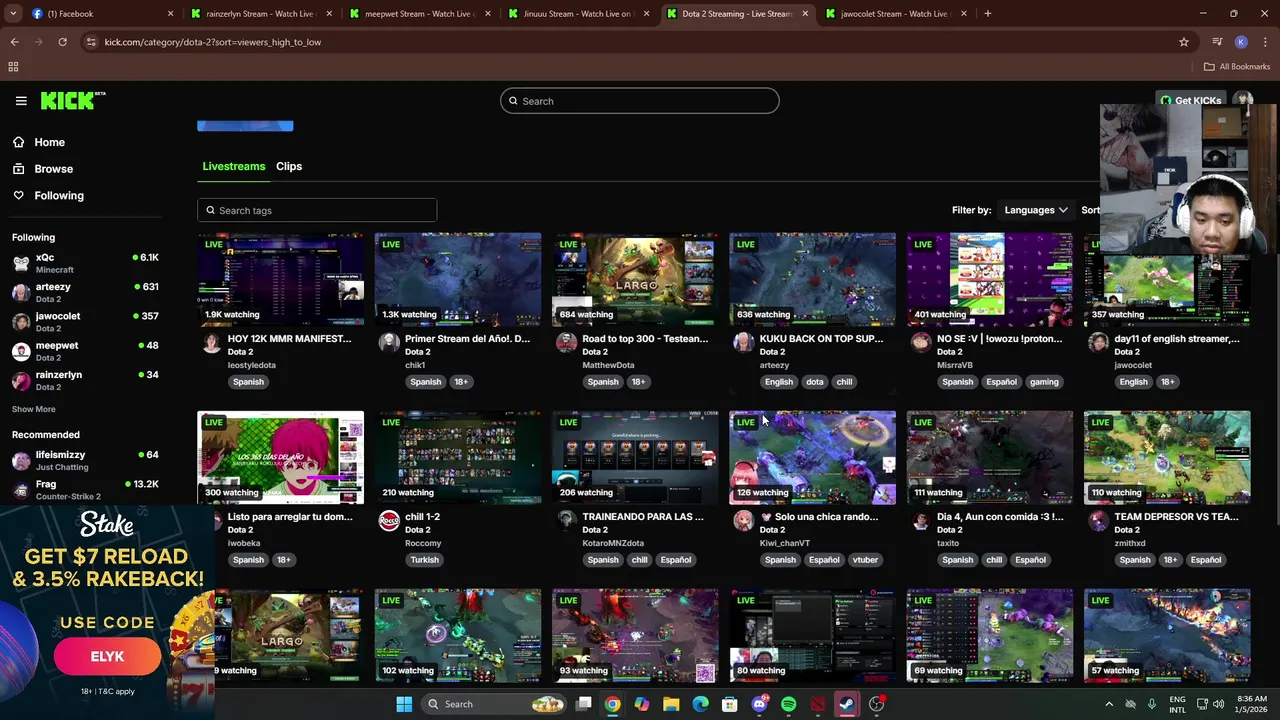
Task: Open arteezy channel in Following list
Action: tap(85, 292)
